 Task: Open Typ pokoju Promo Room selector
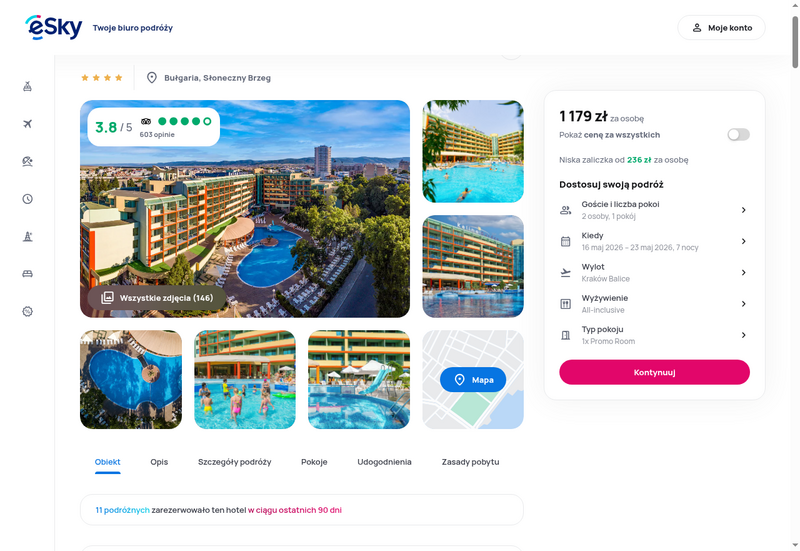pyautogui.click(x=654, y=335)
